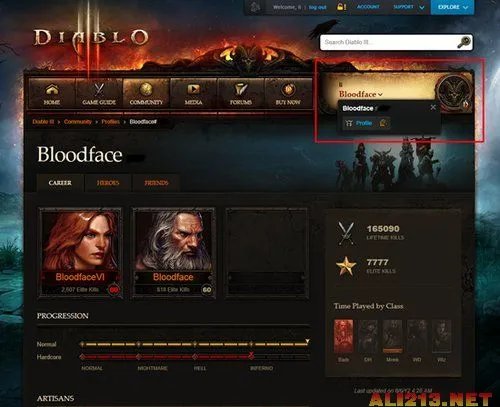The width and height of the screenshot is (500, 407).
Task: Expand the Explore dropdown menu
Action: click(452, 7)
